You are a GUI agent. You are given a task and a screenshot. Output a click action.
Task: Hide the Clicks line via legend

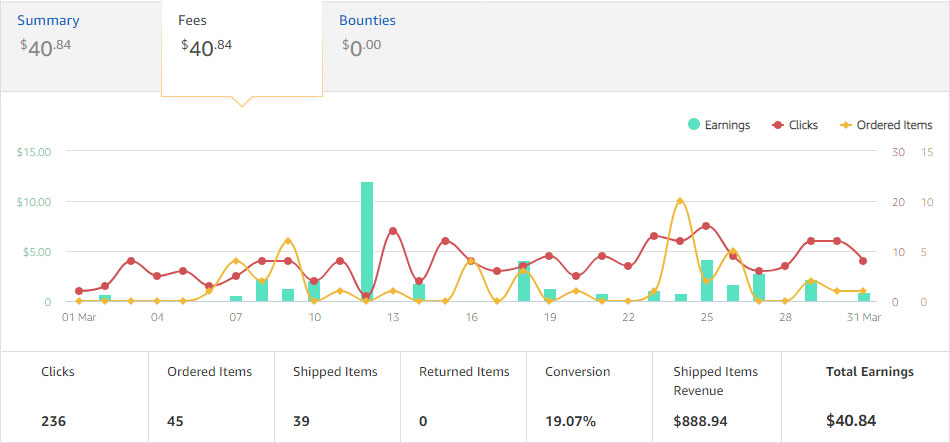click(802, 125)
